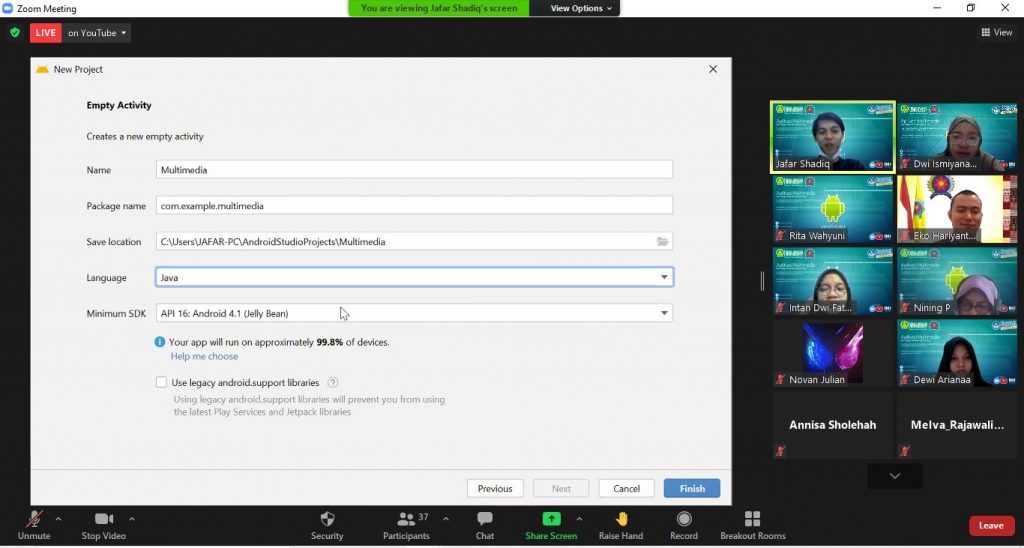1024x548 pixels.
Task: Click the View grid layout button
Action: [997, 32]
